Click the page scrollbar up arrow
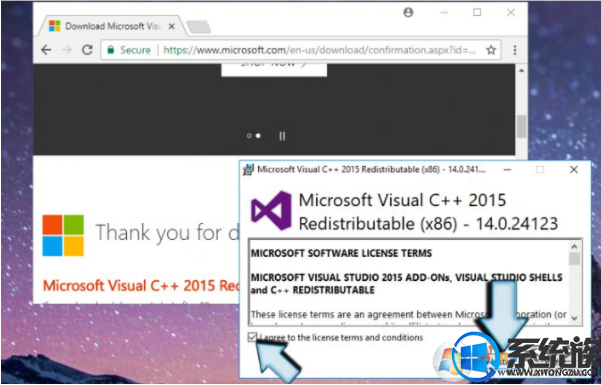 521,71
